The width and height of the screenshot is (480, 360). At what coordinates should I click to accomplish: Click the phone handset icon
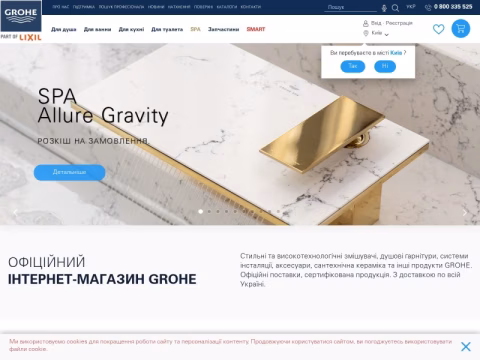428,7
